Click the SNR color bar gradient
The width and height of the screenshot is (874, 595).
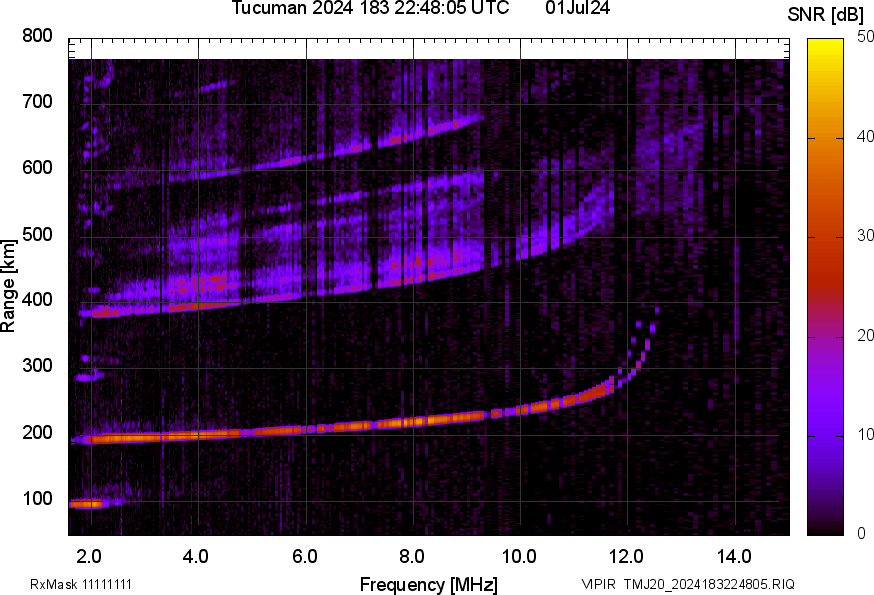pyautogui.click(x=826, y=287)
